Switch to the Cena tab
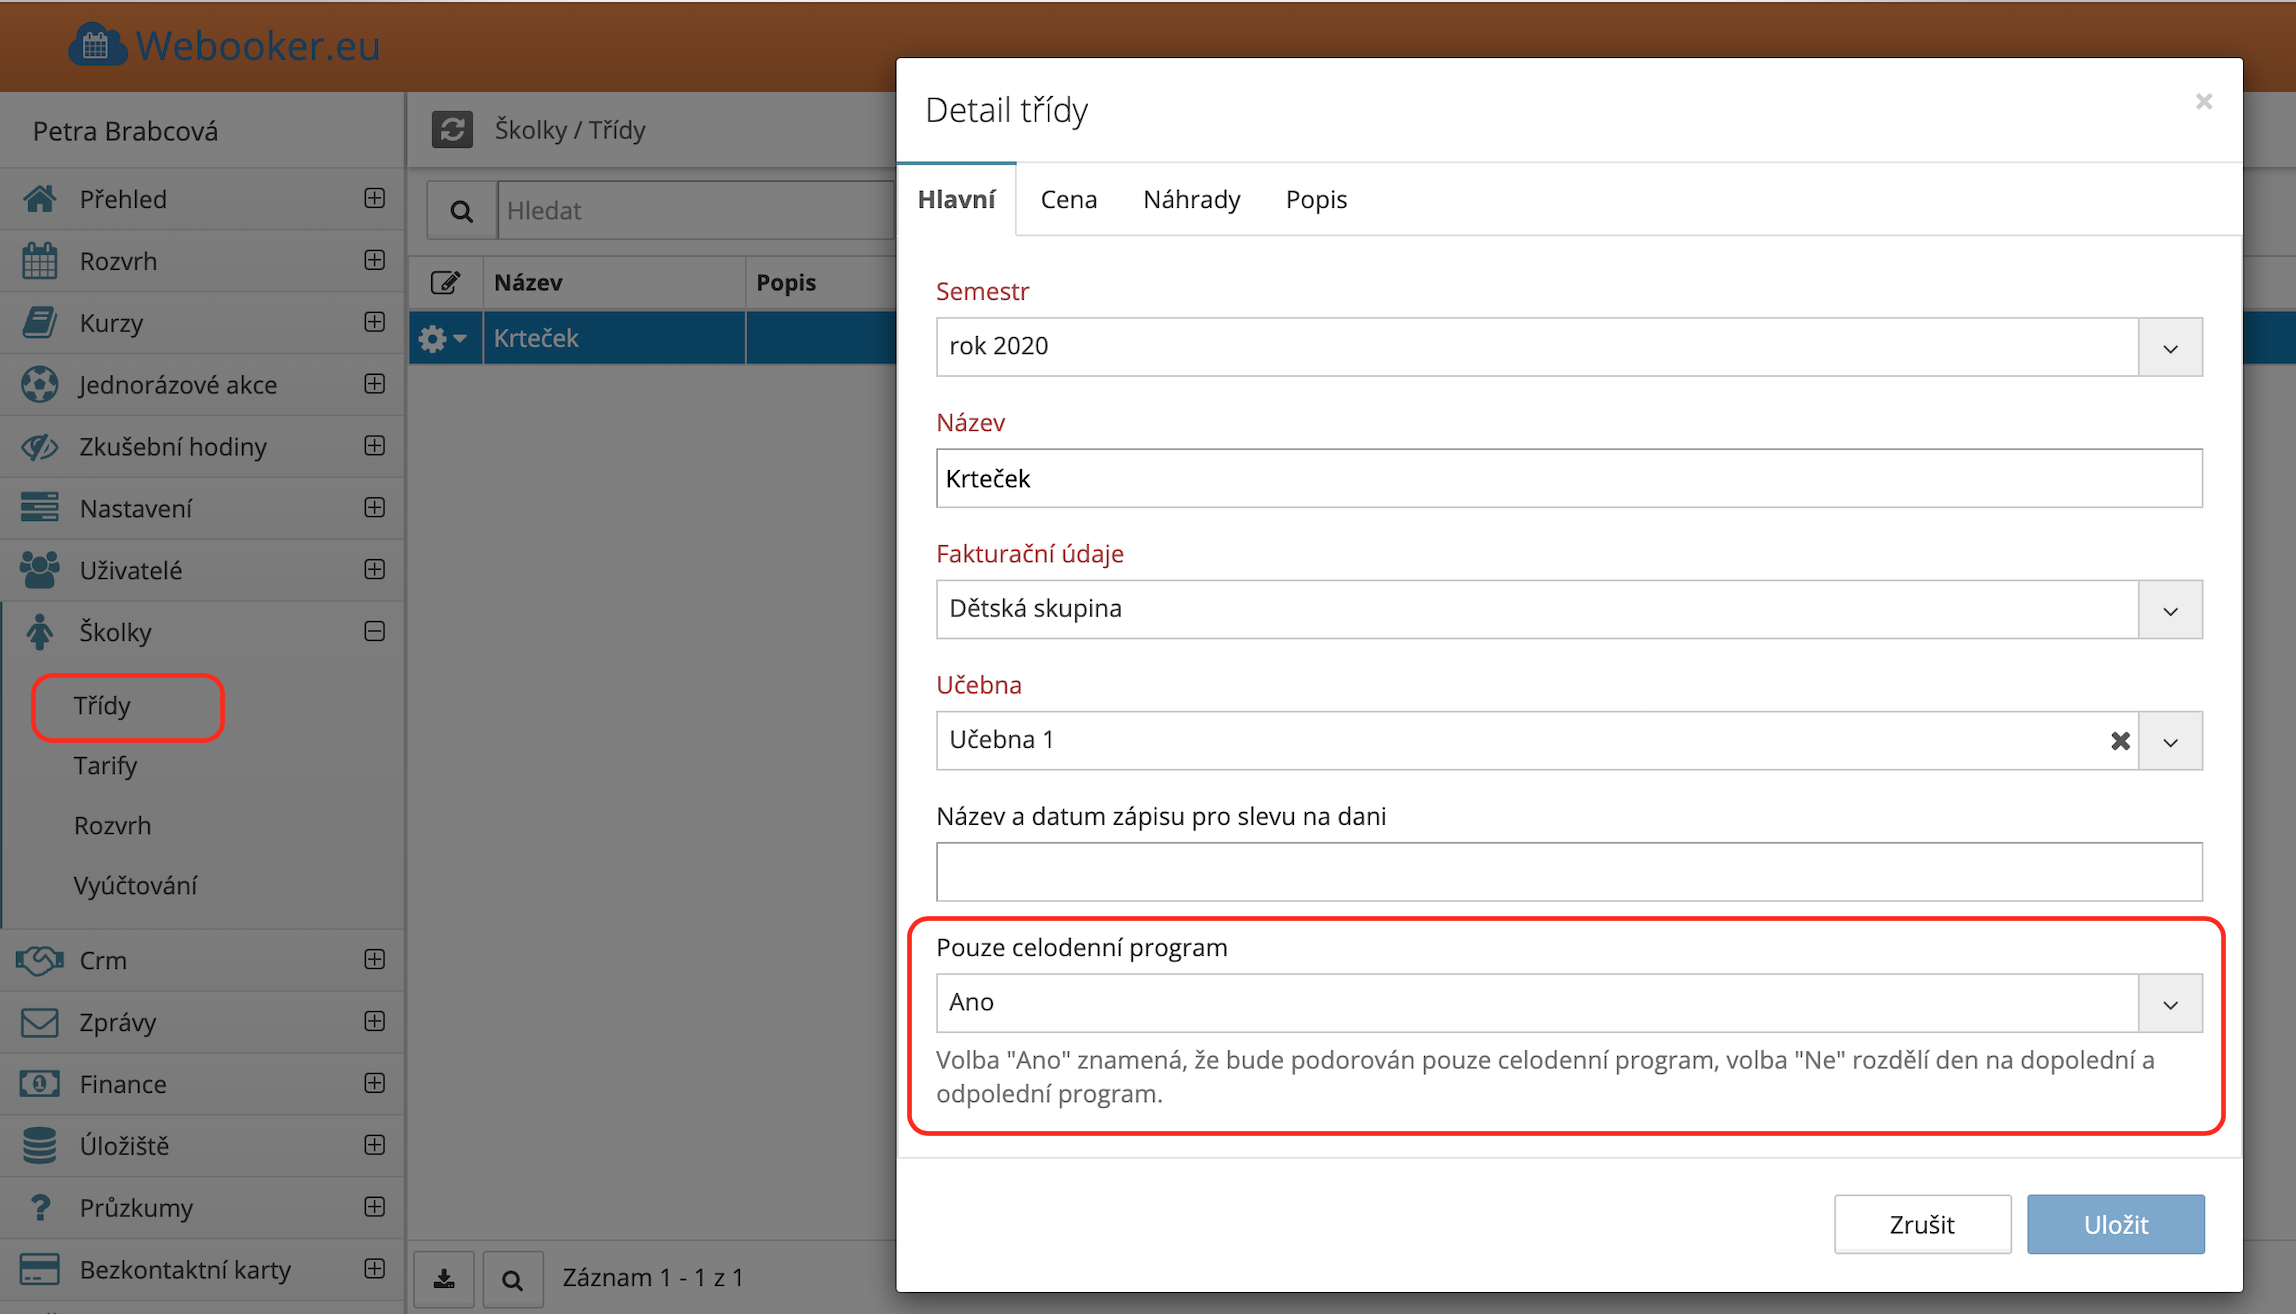 tap(1068, 200)
